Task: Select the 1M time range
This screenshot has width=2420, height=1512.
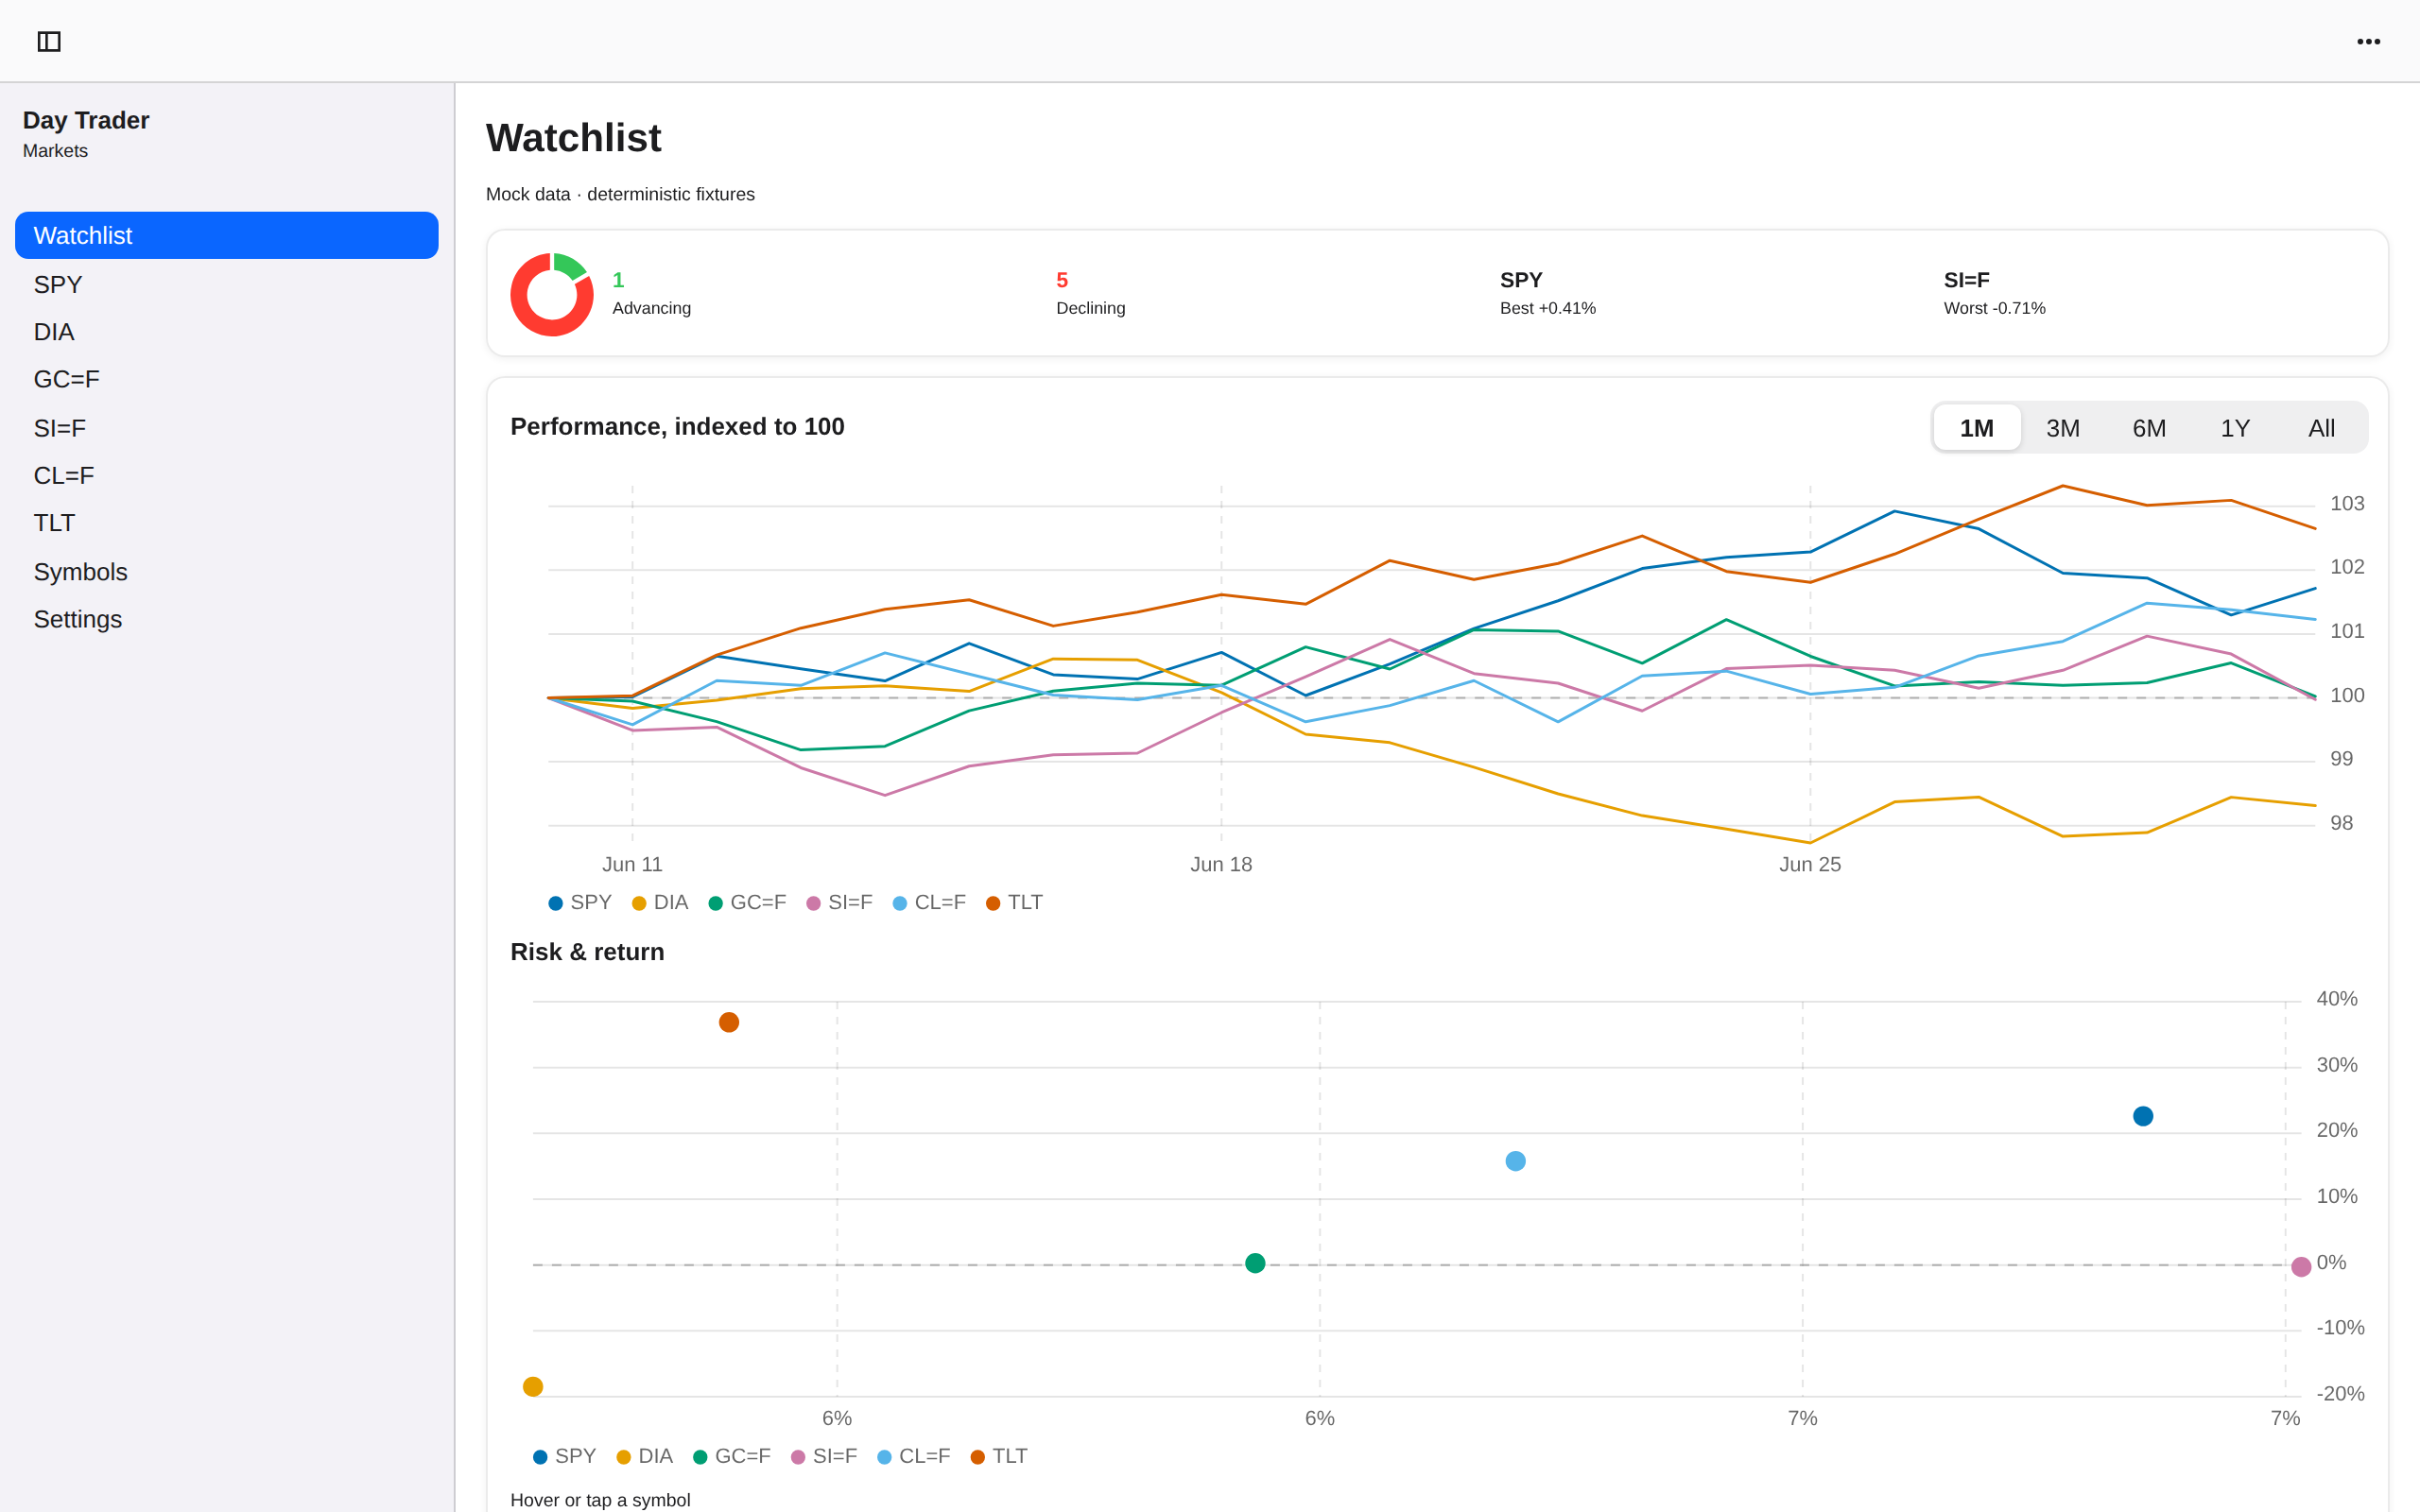Action: [1976, 428]
